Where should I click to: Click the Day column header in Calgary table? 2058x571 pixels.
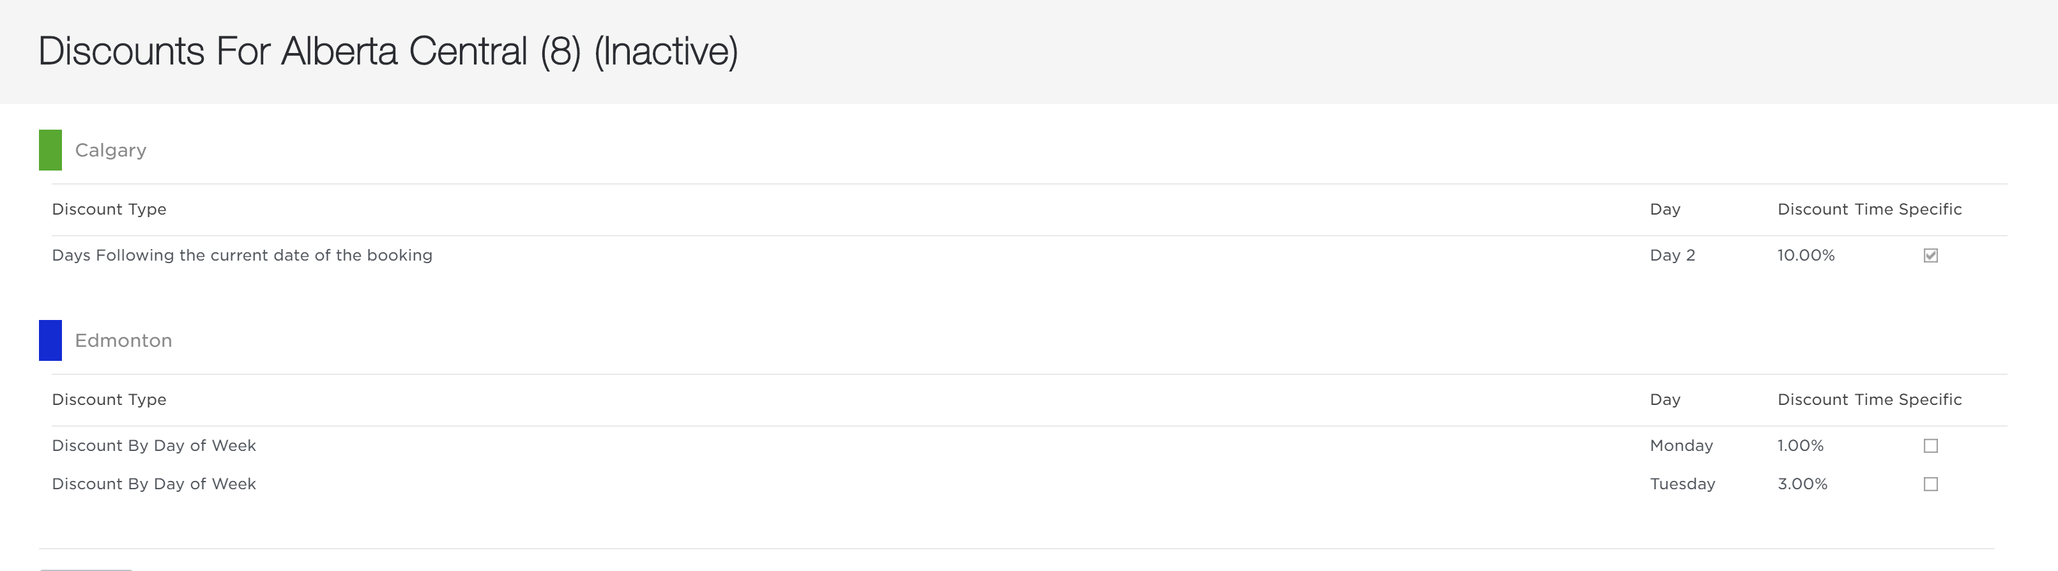click(x=1665, y=209)
